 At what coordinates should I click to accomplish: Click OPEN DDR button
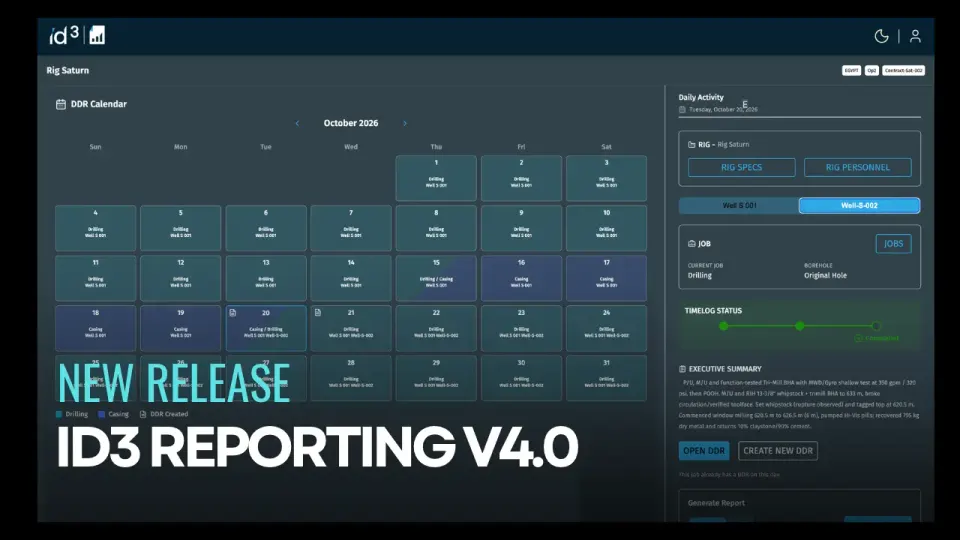click(704, 451)
